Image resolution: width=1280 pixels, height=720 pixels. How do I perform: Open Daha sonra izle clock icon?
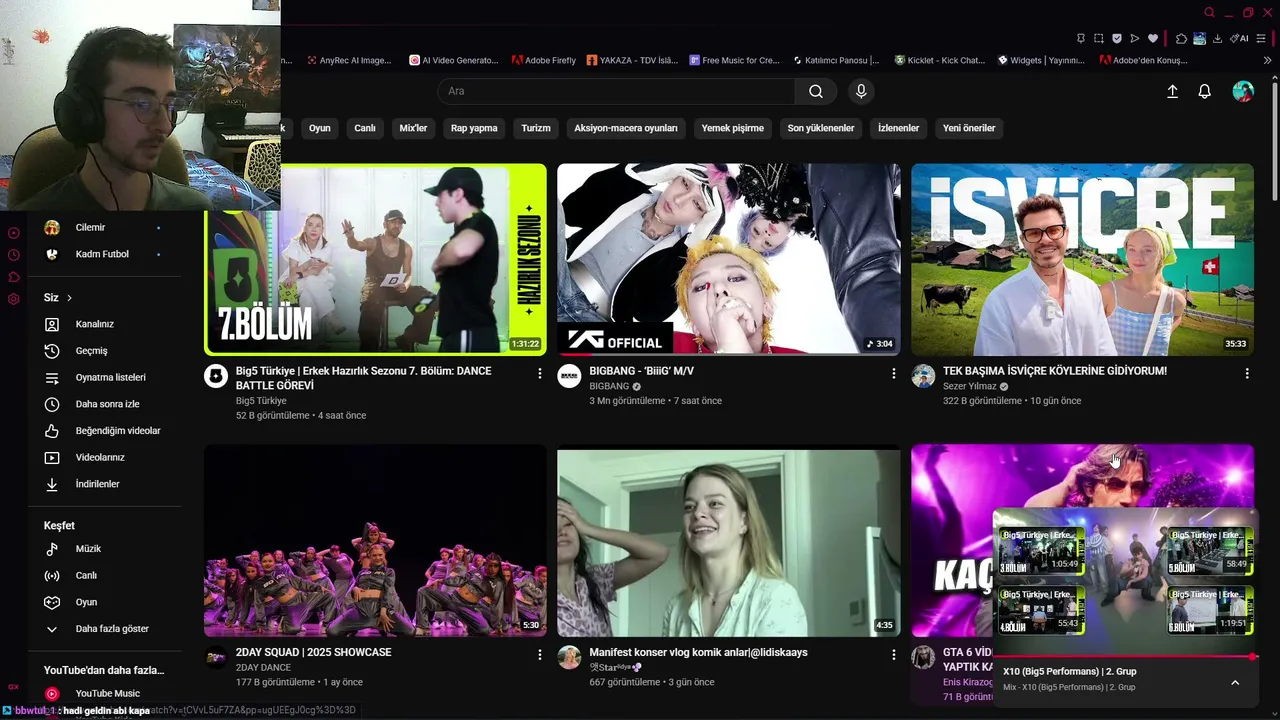(52, 404)
